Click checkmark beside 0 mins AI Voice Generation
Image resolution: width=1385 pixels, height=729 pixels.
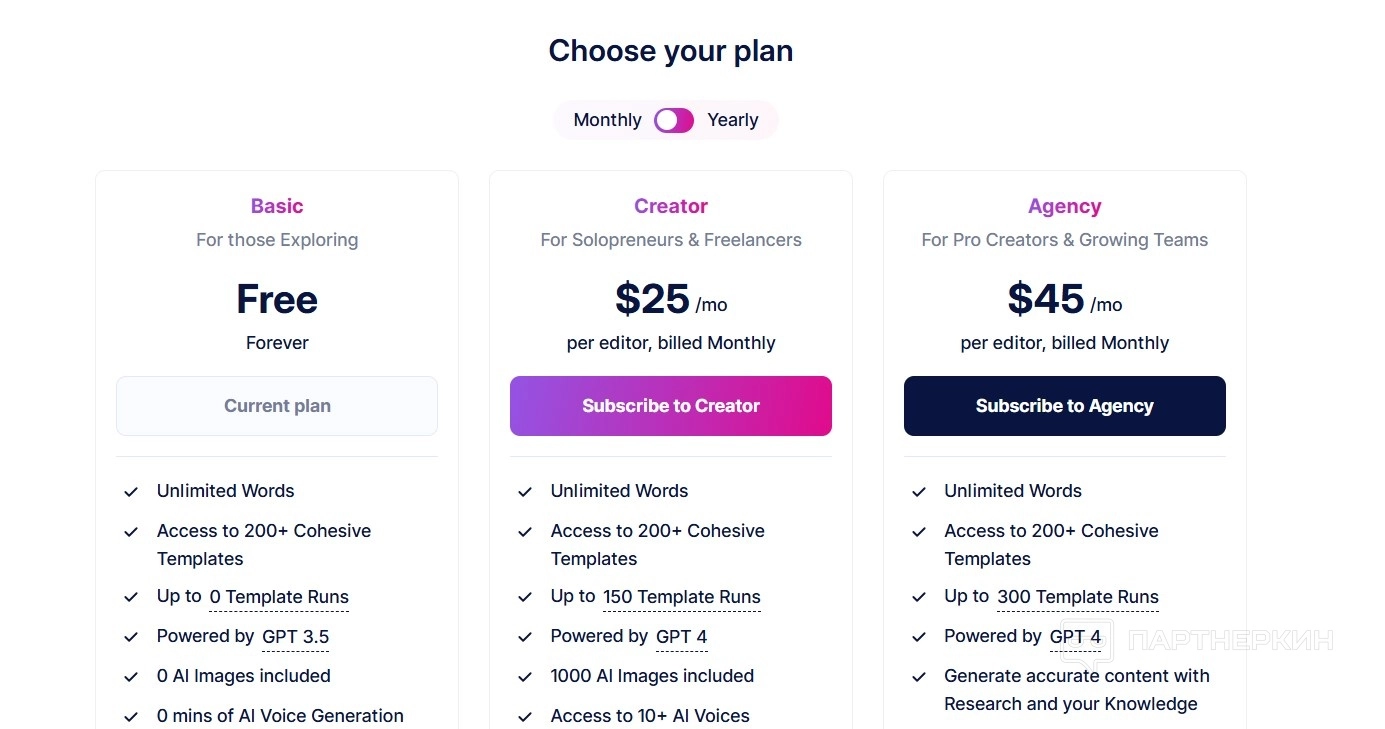click(131, 717)
